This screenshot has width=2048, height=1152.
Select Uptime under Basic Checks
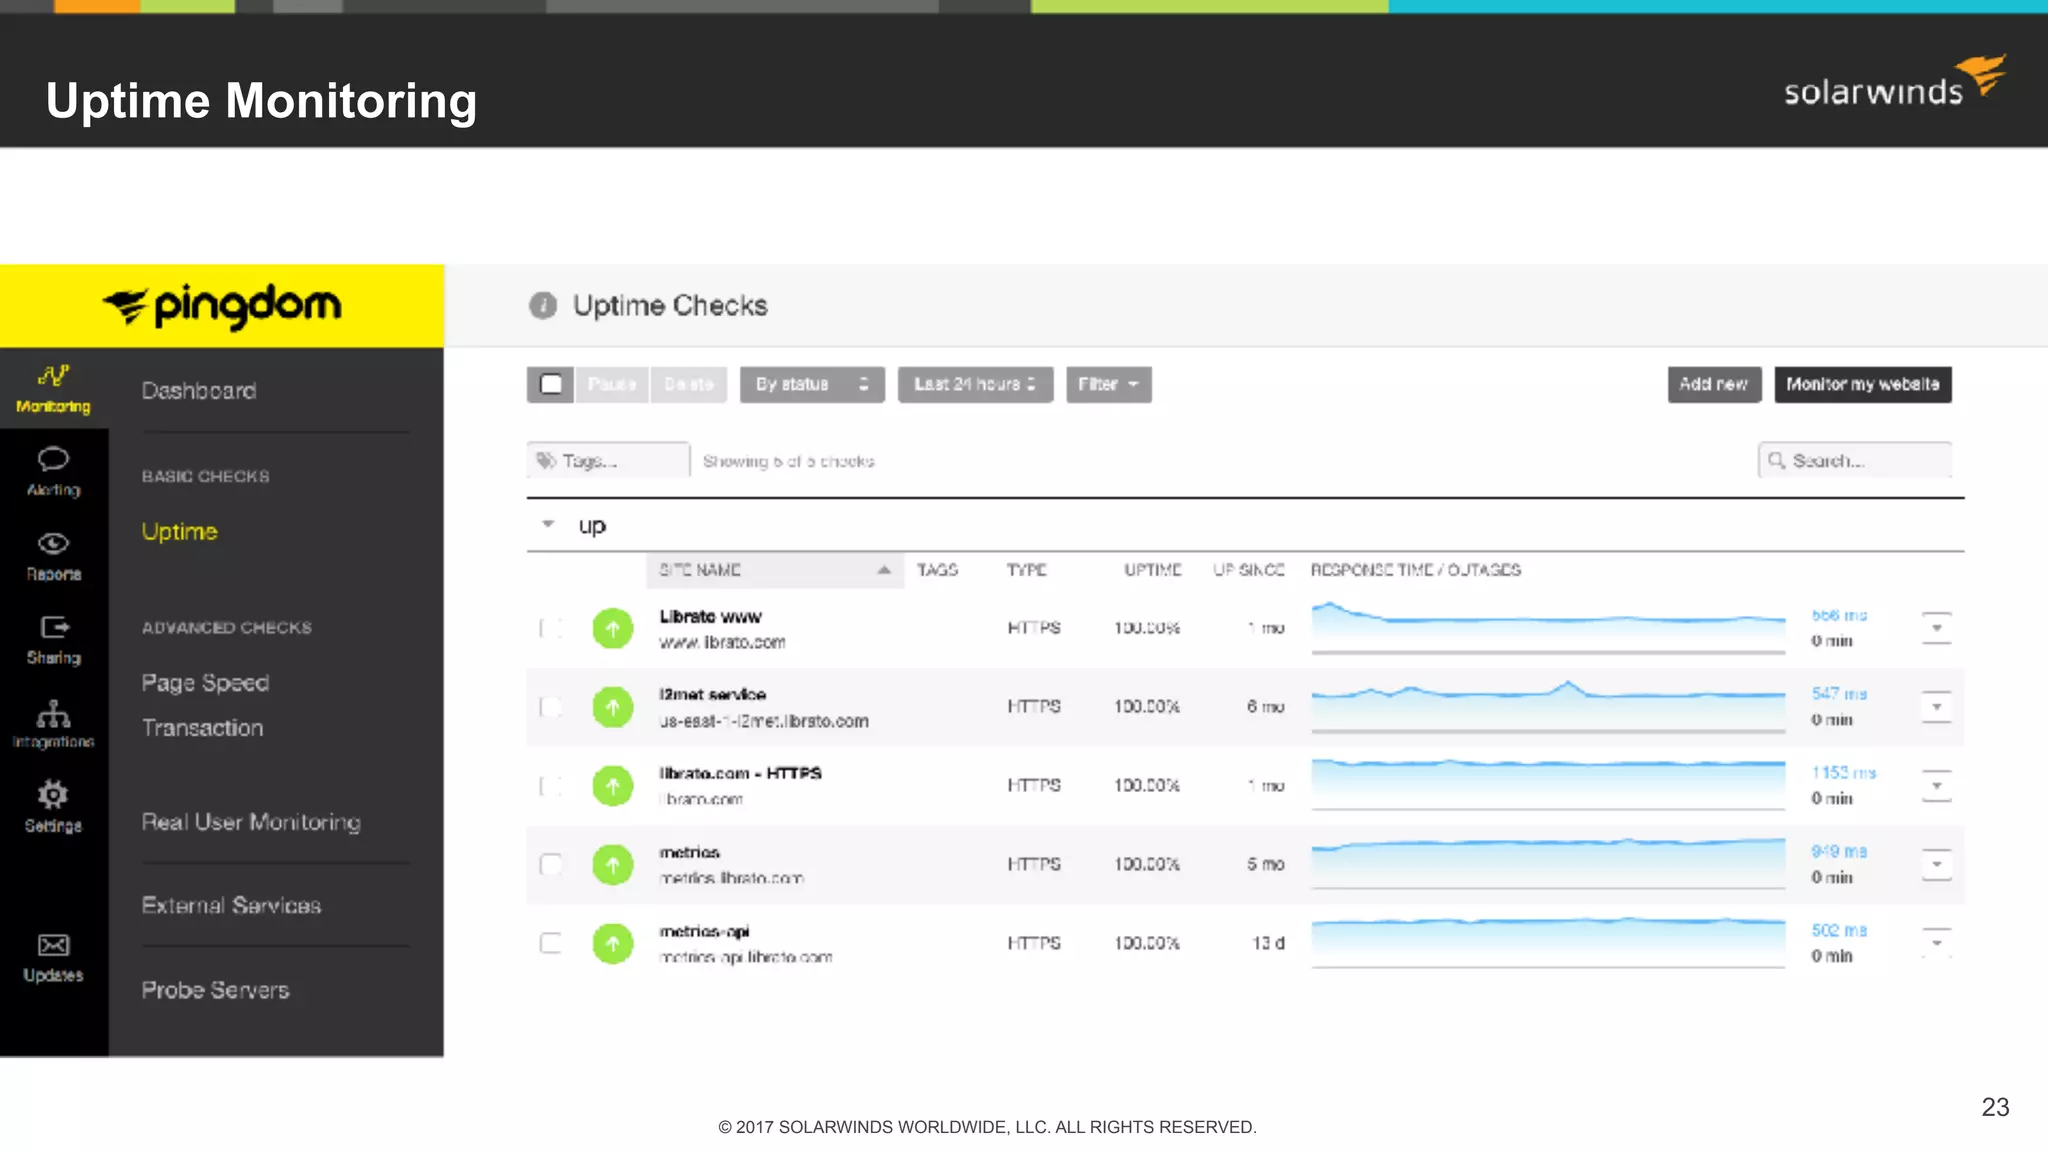[x=179, y=531]
